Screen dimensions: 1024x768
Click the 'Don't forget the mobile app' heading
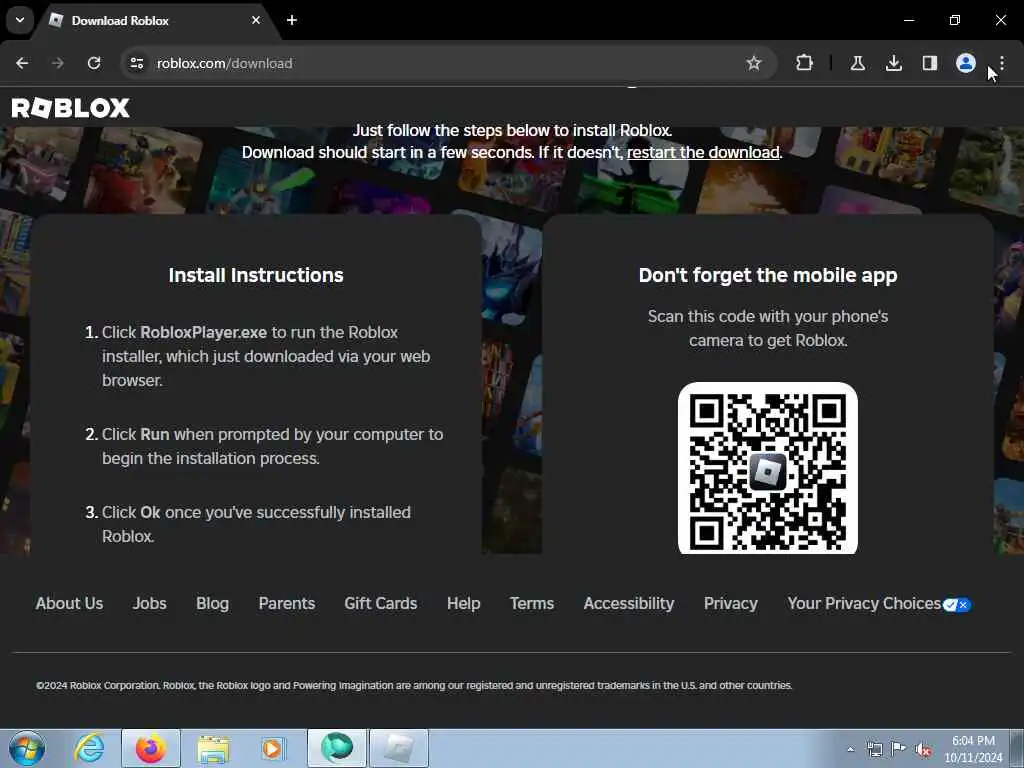click(768, 275)
